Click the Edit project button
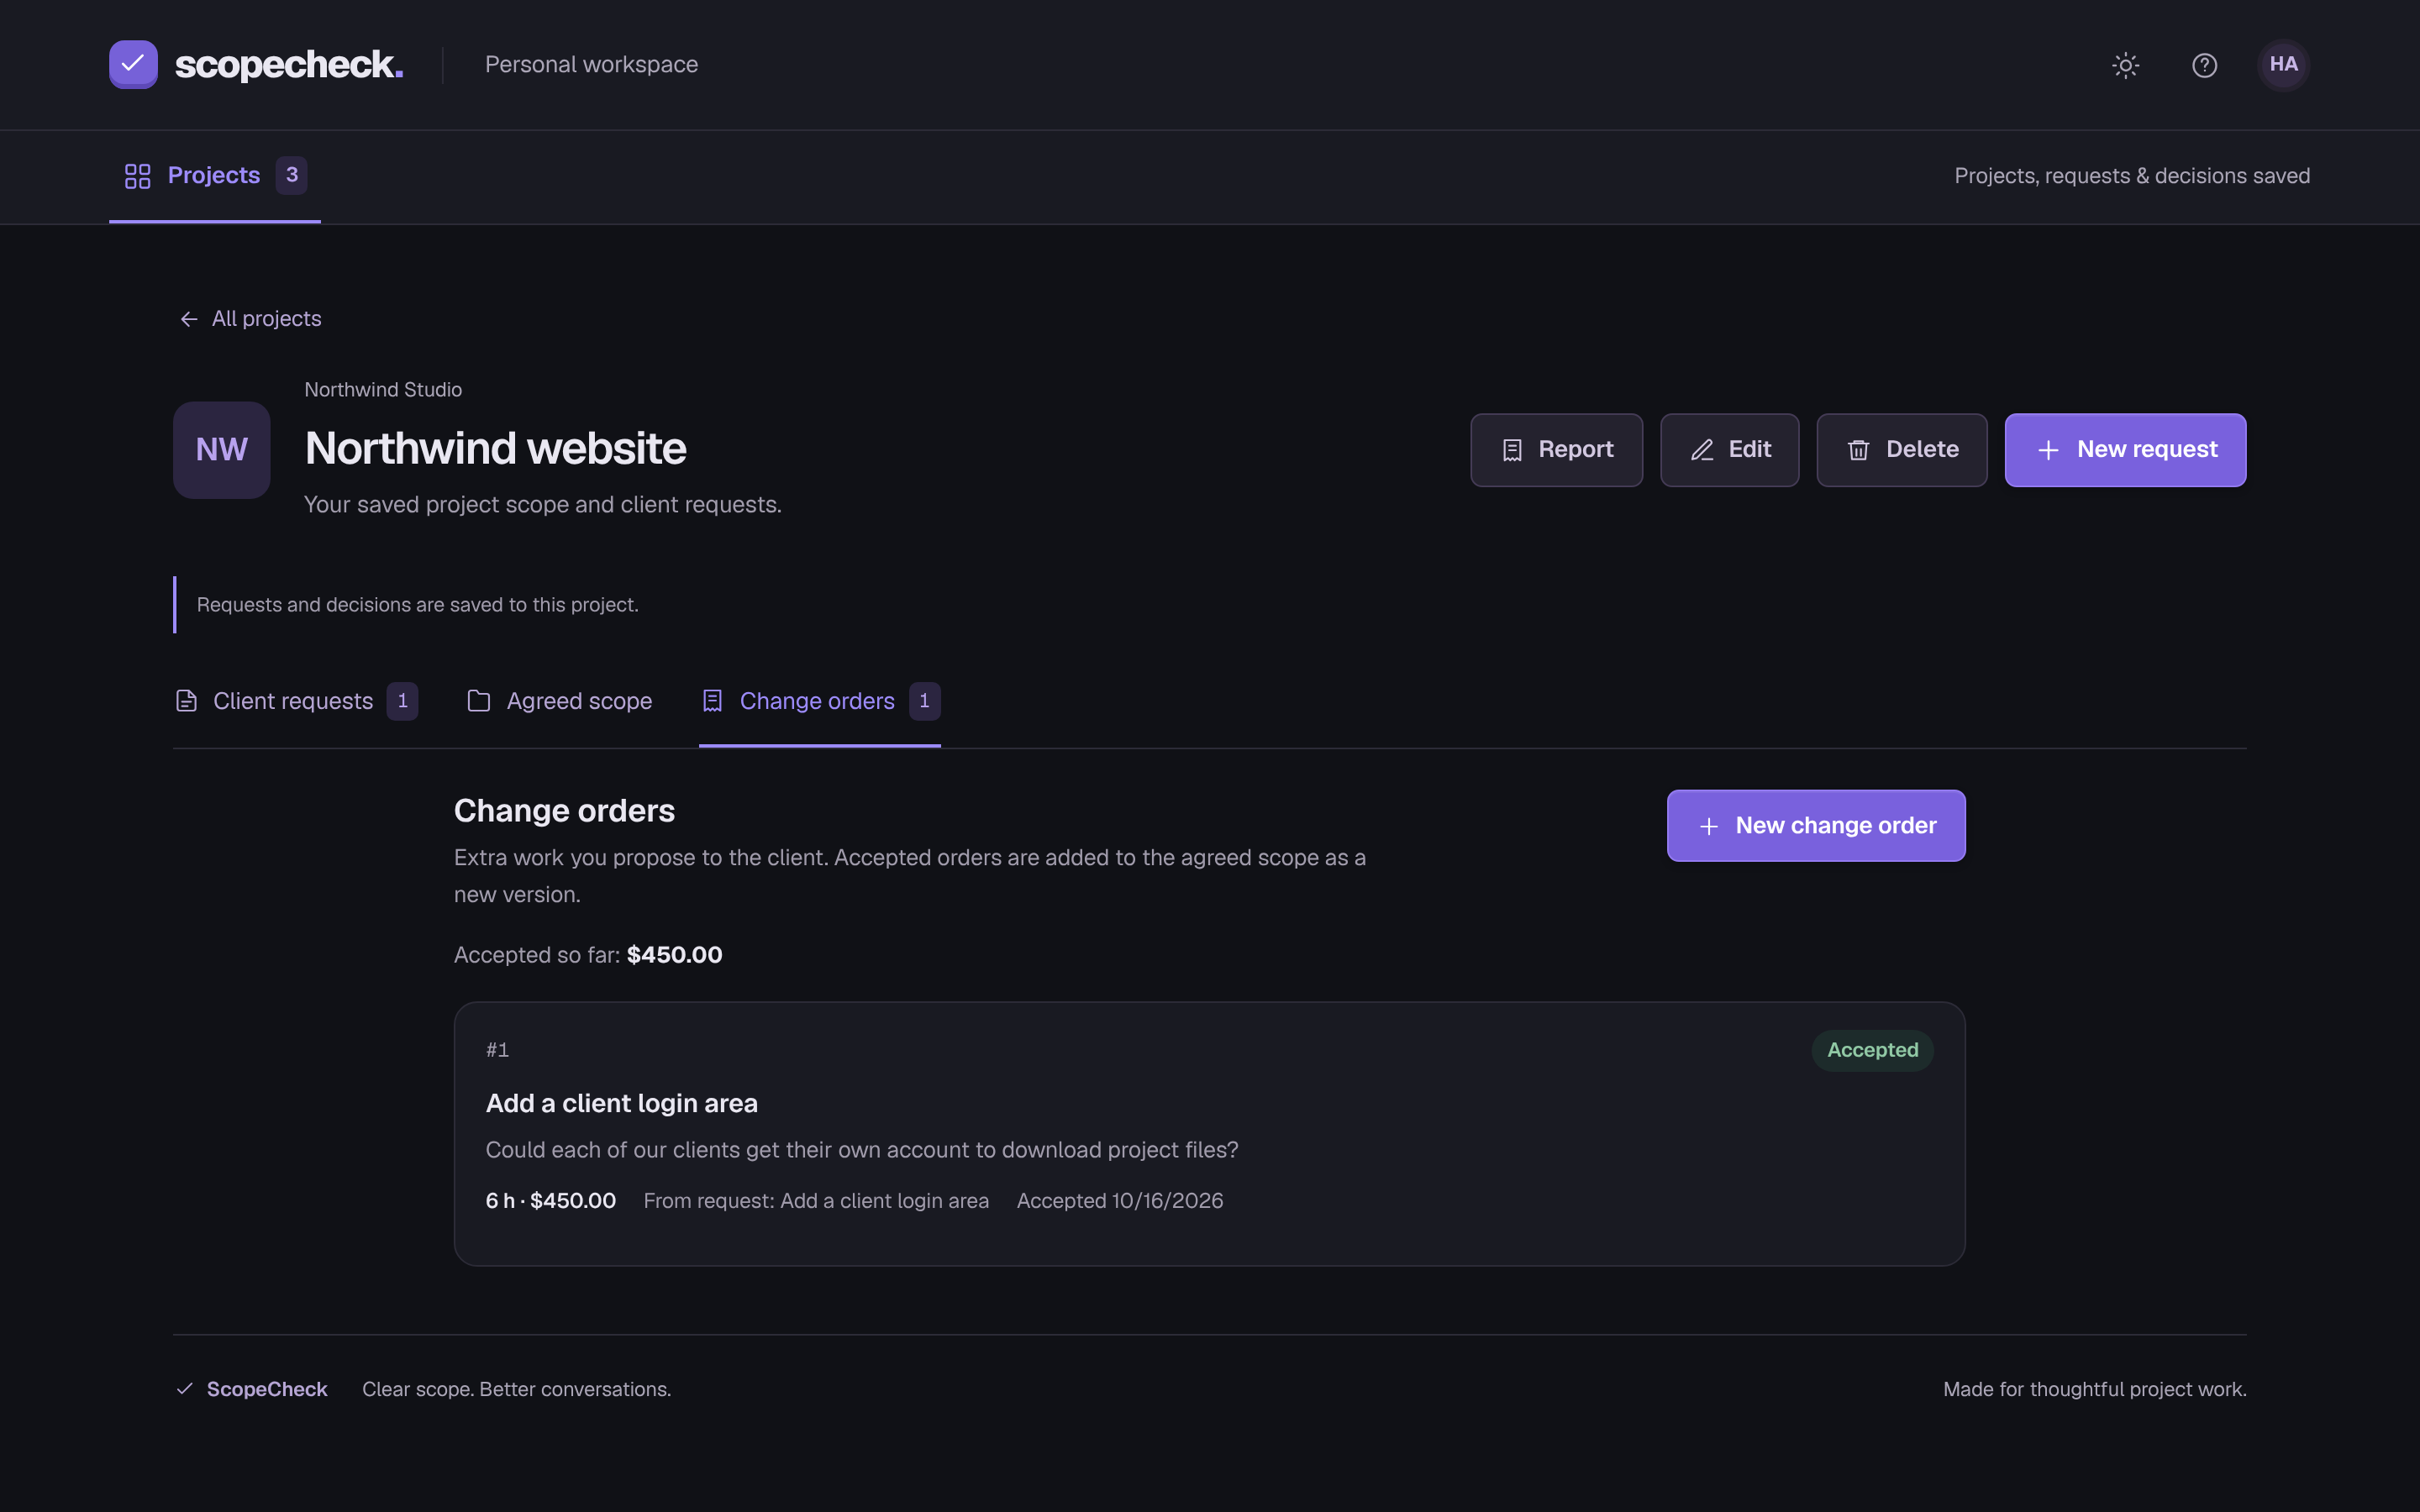 point(1729,450)
